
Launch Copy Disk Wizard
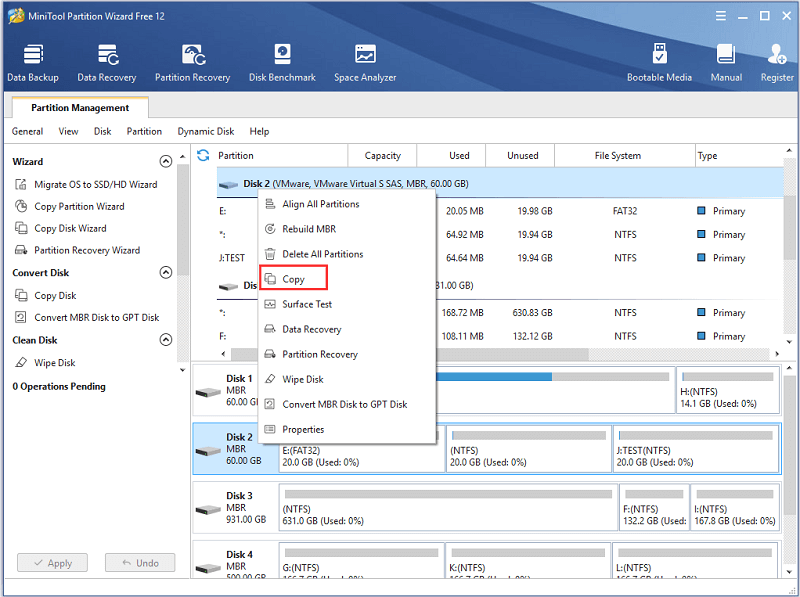point(61,228)
